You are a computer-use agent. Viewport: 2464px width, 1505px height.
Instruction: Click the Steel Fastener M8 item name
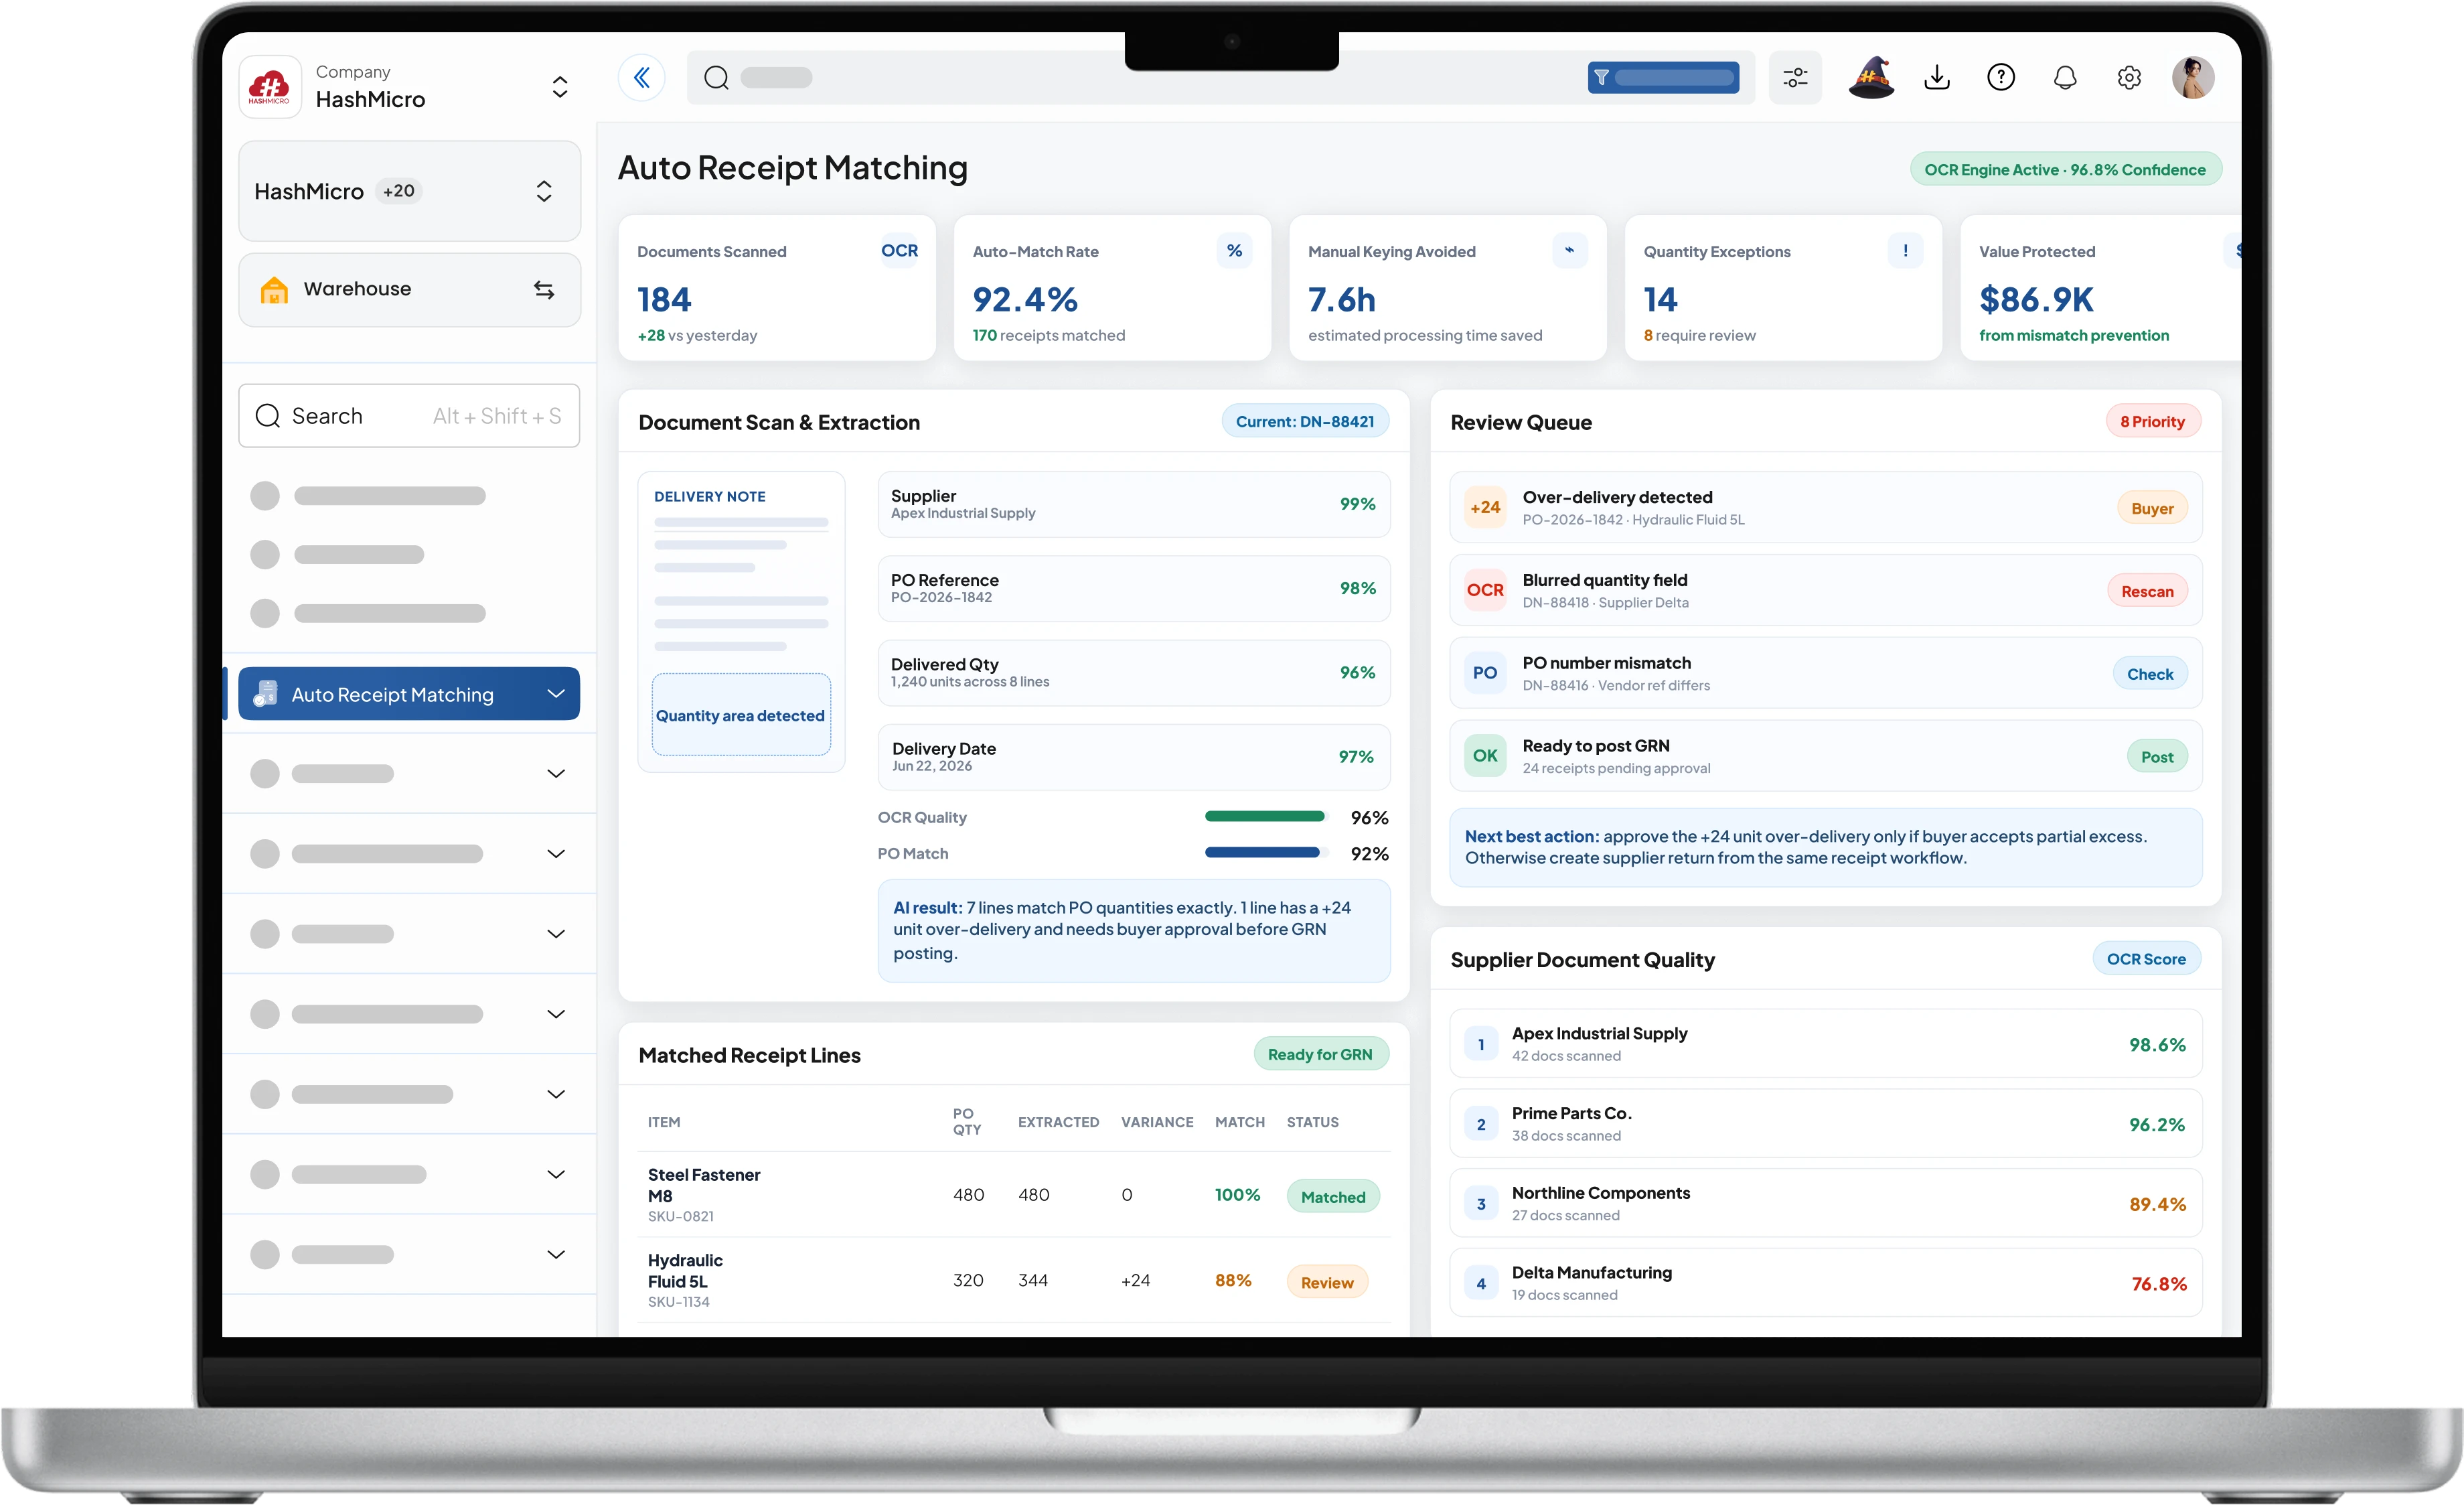coord(704,1185)
